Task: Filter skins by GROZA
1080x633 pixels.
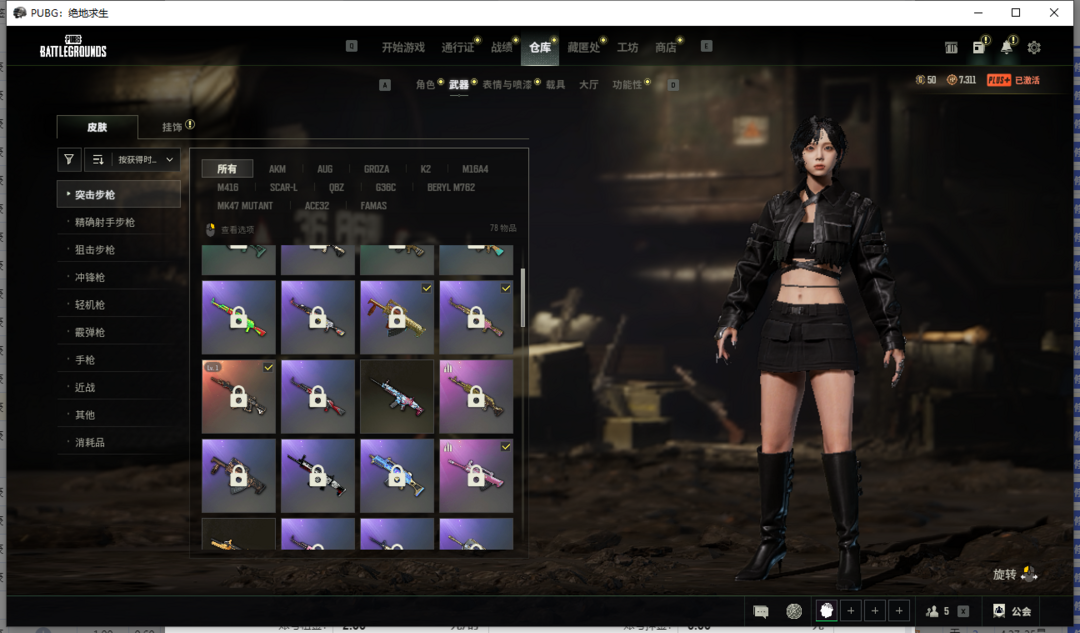Action: click(376, 169)
